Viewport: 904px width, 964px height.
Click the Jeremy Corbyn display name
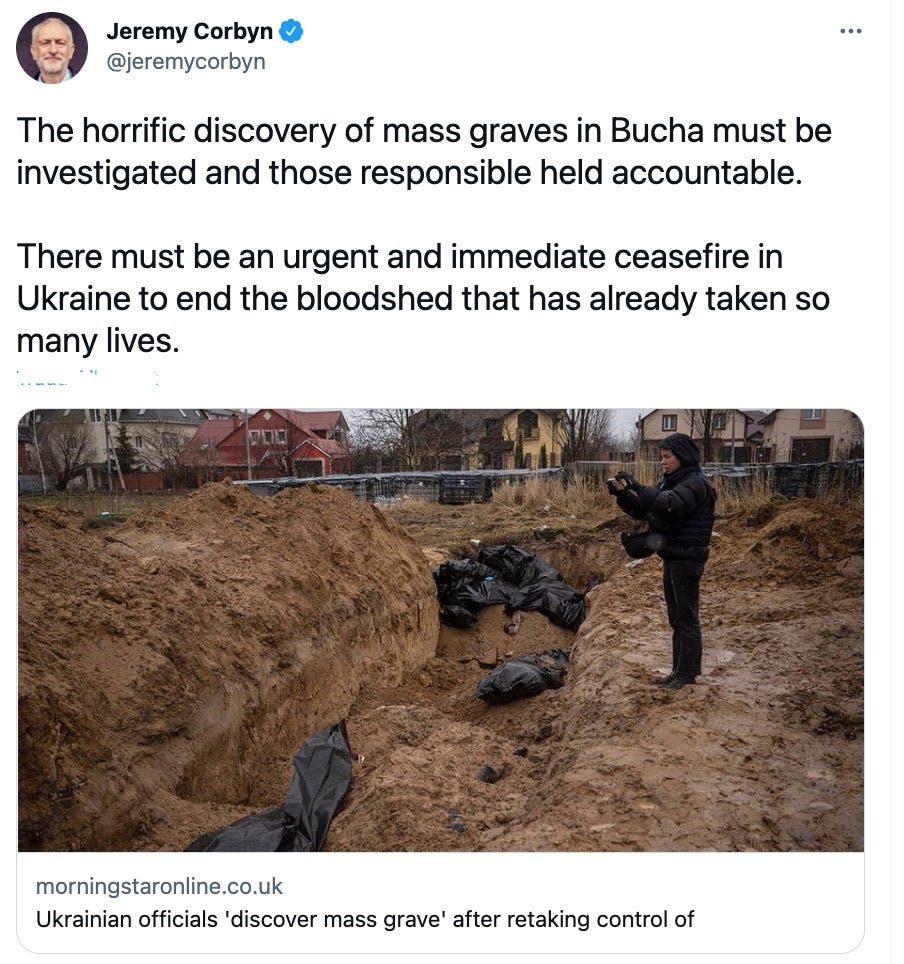click(189, 31)
